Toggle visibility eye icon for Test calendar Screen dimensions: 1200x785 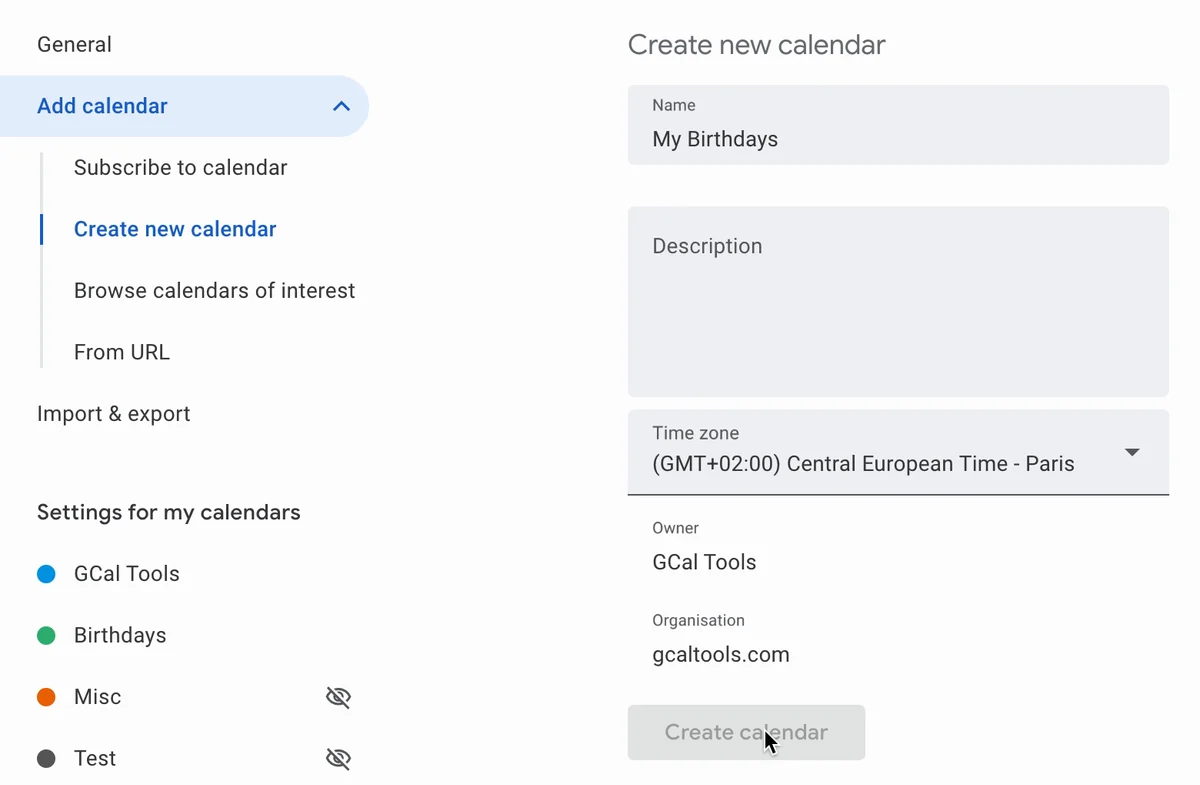click(339, 759)
